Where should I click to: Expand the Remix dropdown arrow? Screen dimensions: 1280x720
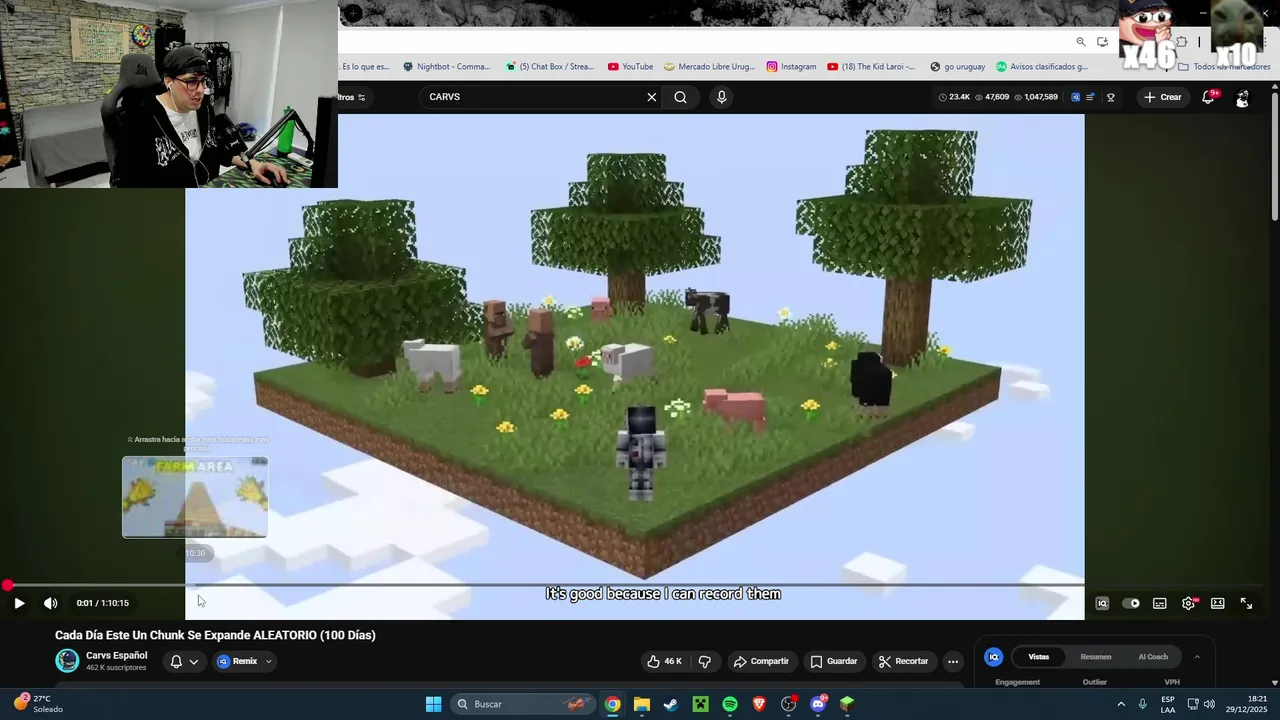(268, 661)
